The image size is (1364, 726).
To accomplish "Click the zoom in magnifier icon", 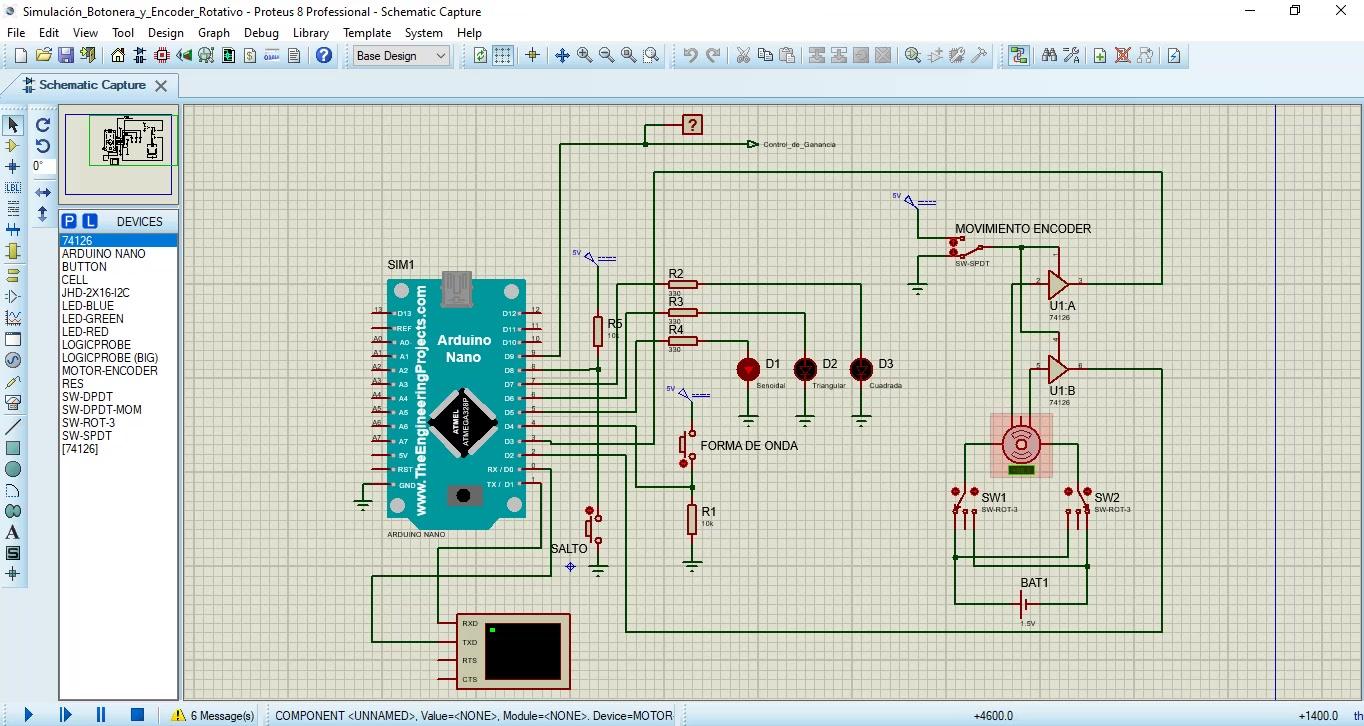I will click(584, 56).
